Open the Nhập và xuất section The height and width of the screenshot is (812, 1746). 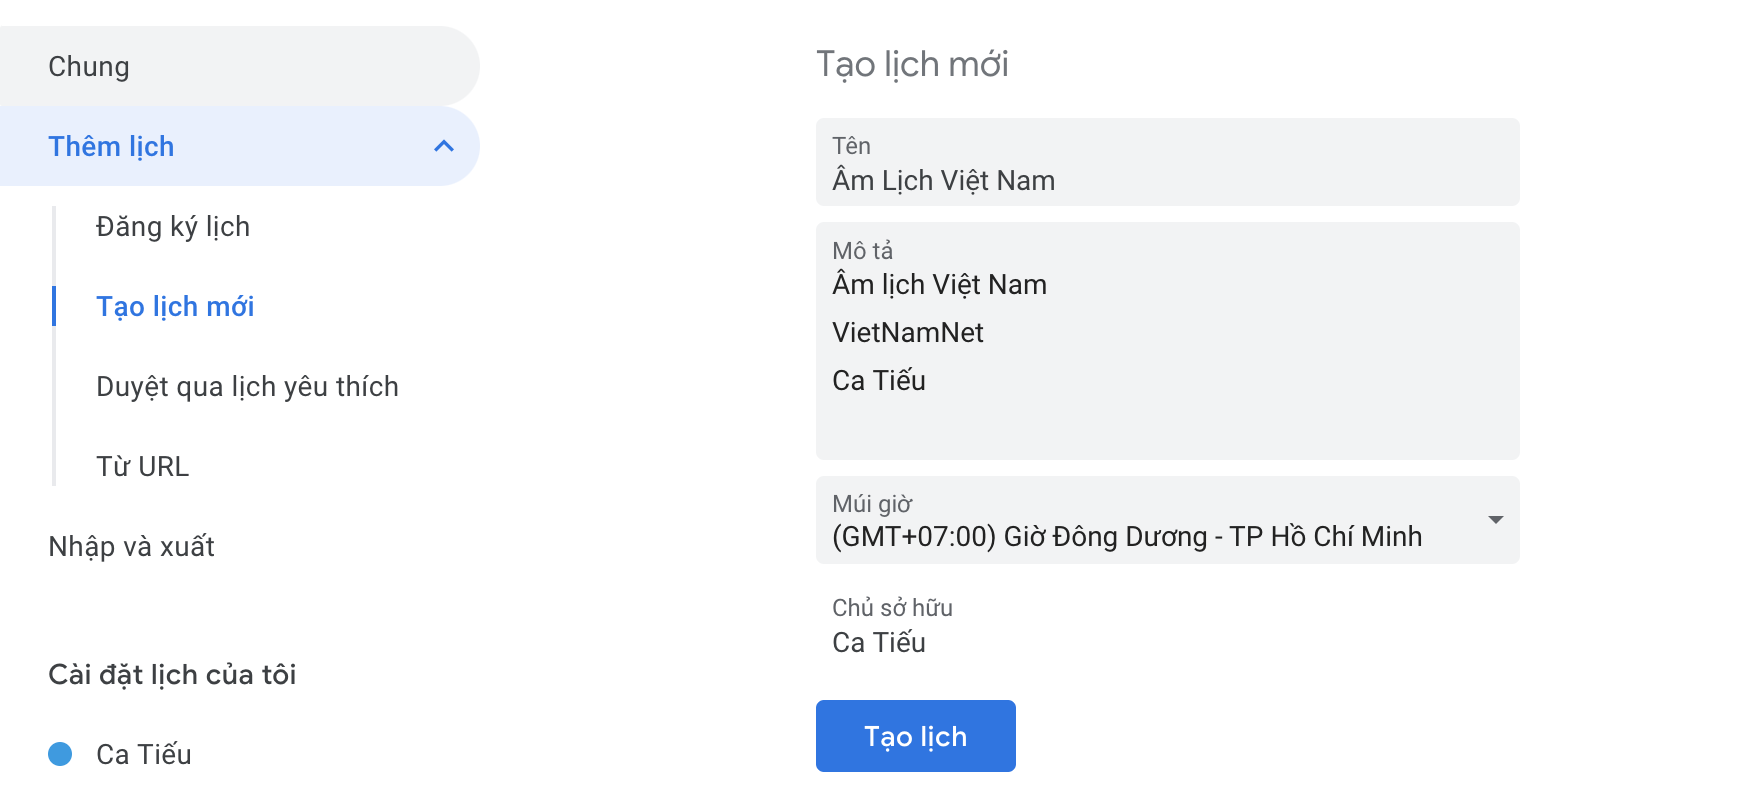tap(131, 547)
